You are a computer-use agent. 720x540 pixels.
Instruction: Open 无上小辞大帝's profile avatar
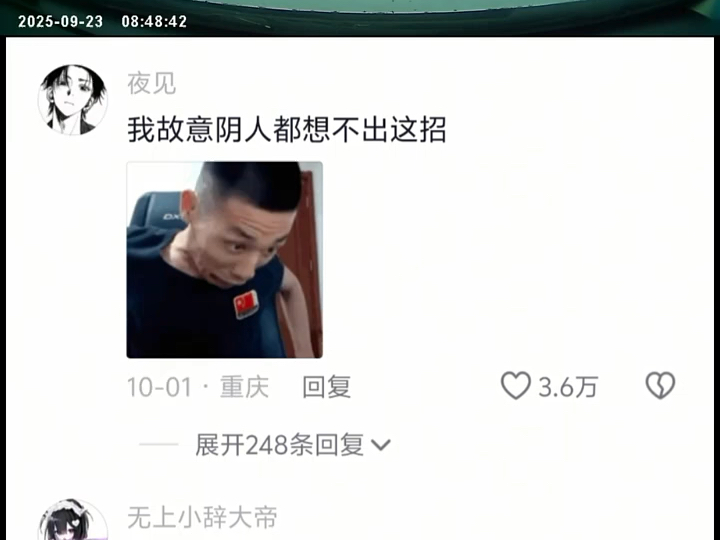(73, 520)
